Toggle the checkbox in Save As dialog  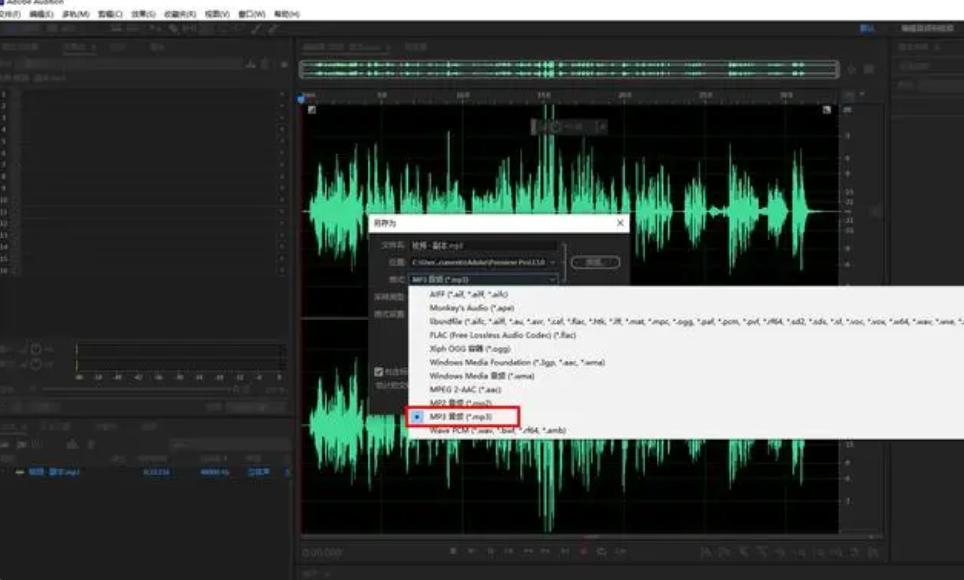[x=378, y=371]
